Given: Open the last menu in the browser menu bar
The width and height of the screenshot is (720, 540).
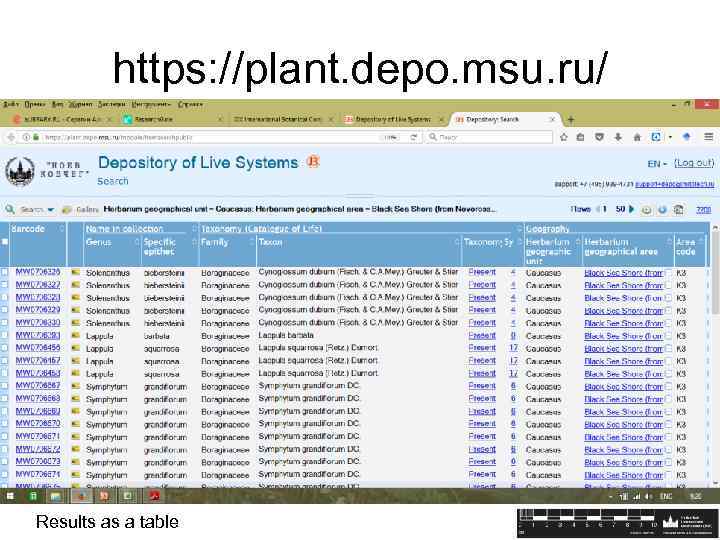Looking at the screenshot, I should (x=191, y=105).
